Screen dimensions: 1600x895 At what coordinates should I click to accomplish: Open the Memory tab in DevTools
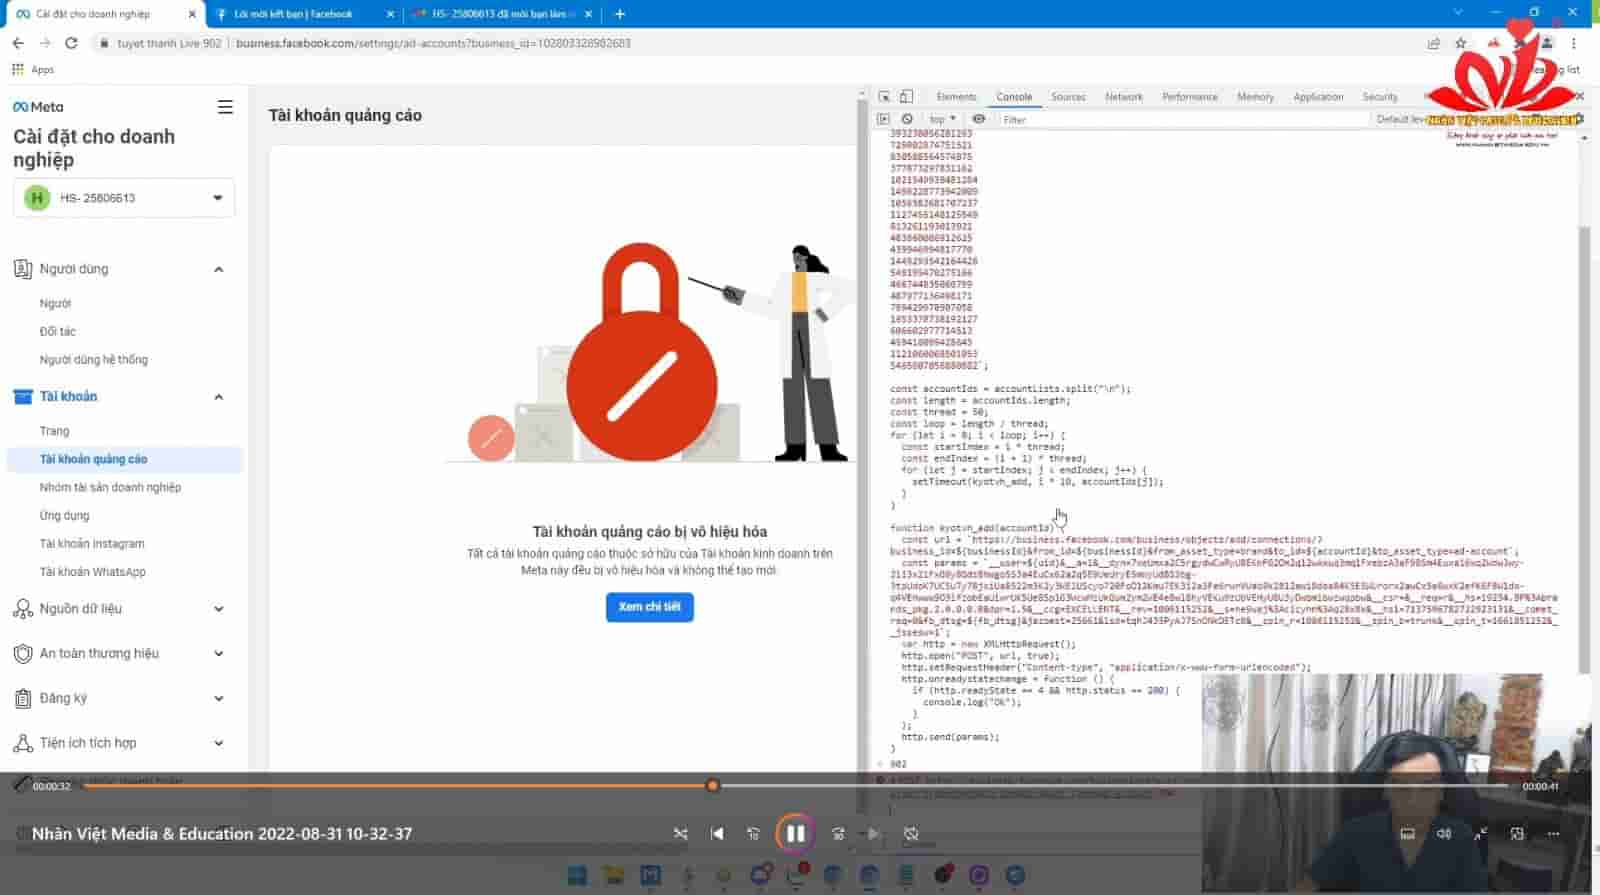(x=1255, y=97)
